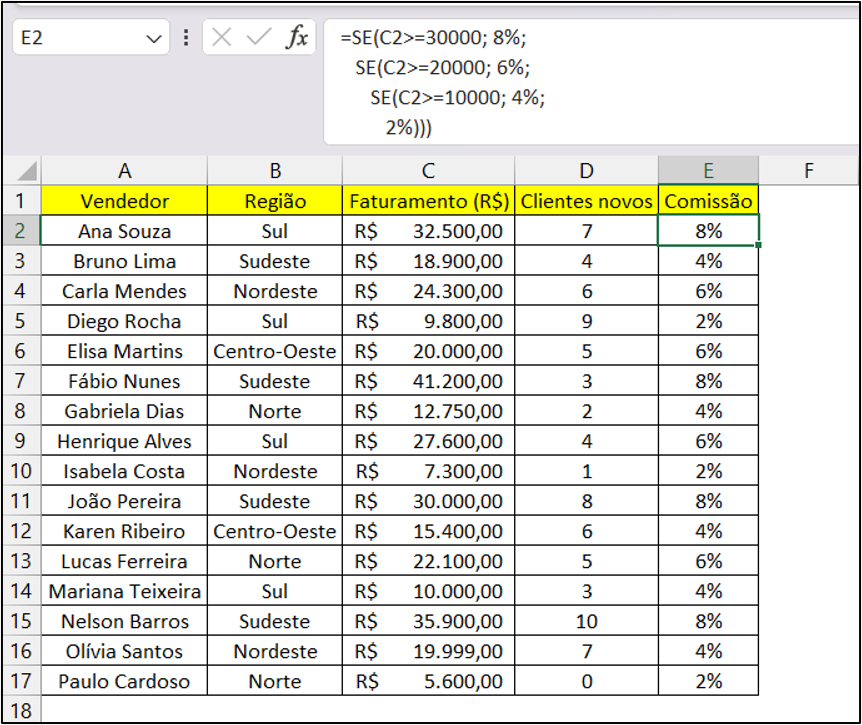Select the cell Mariana Teixeira
Viewport: 862px width, 725px height.
(124, 591)
